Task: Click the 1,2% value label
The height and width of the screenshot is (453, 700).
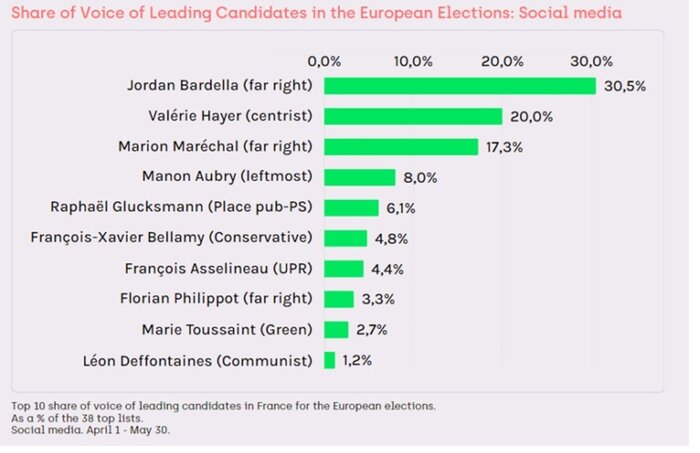Action: (359, 360)
